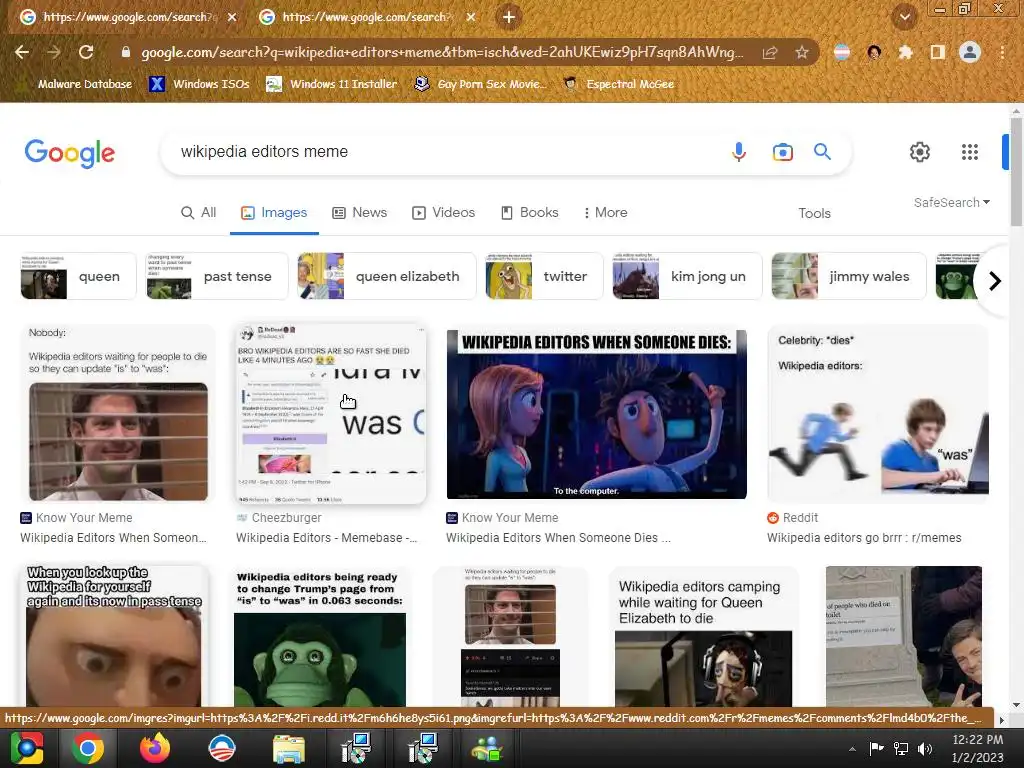The width and height of the screenshot is (1024, 768).
Task: Open the tab search dropdown arrow
Action: point(905,17)
